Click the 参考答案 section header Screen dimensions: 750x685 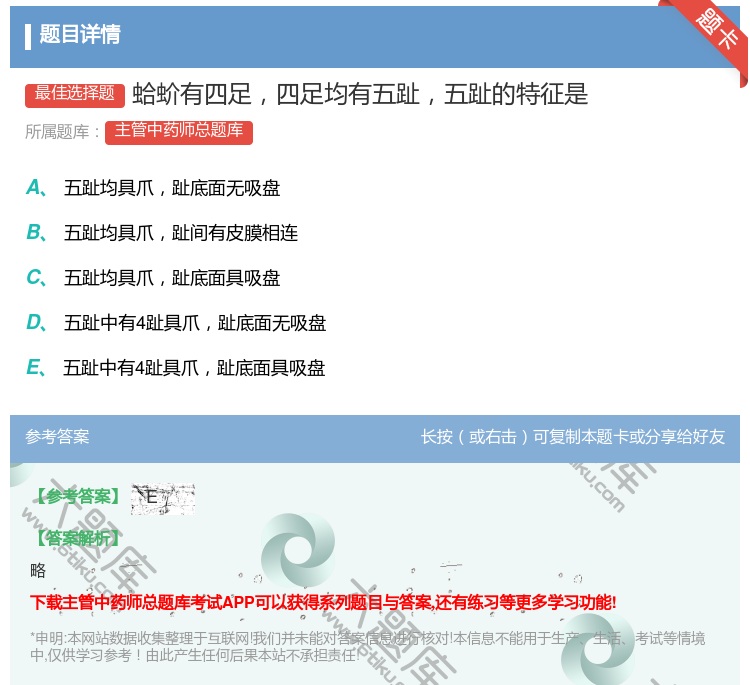(x=57, y=437)
